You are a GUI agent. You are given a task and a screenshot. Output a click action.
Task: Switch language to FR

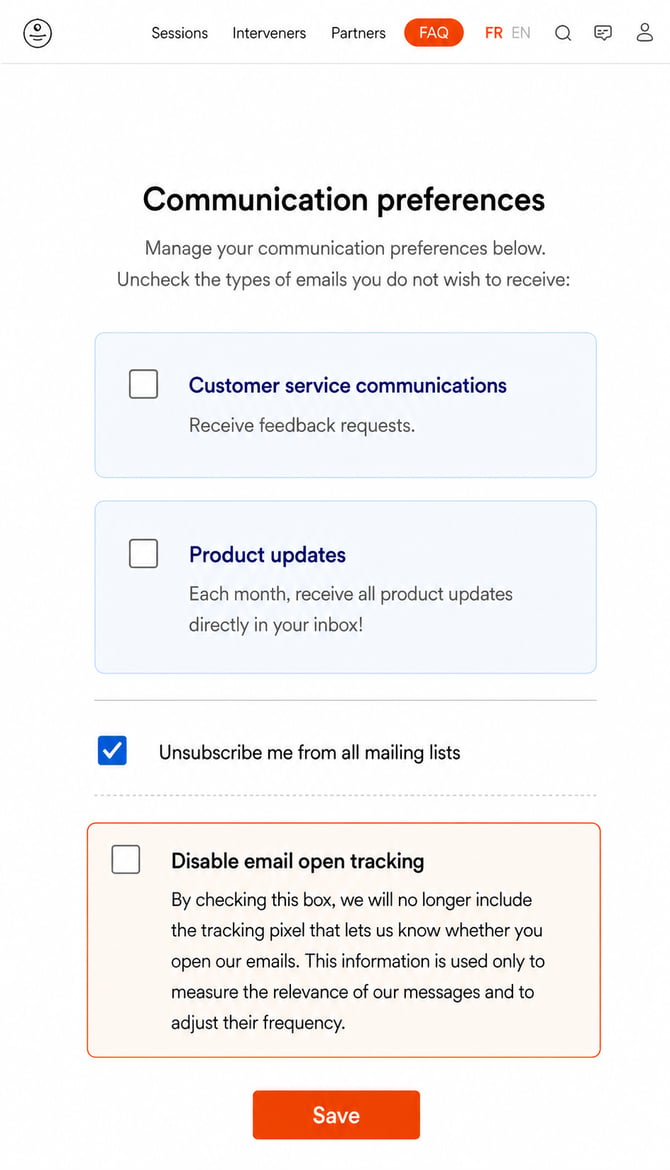click(493, 33)
